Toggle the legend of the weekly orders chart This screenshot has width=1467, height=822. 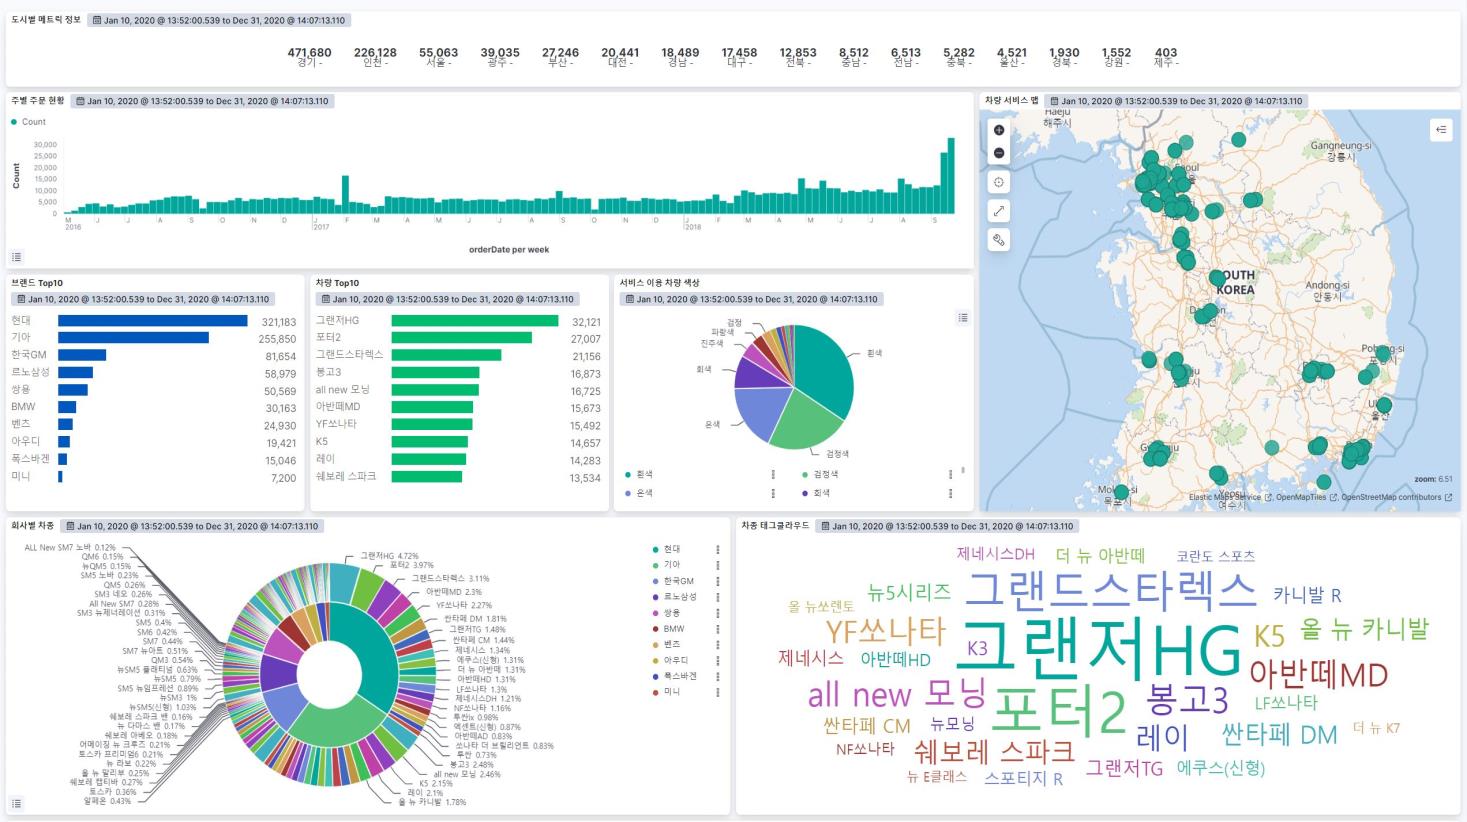pyautogui.click(x=17, y=257)
